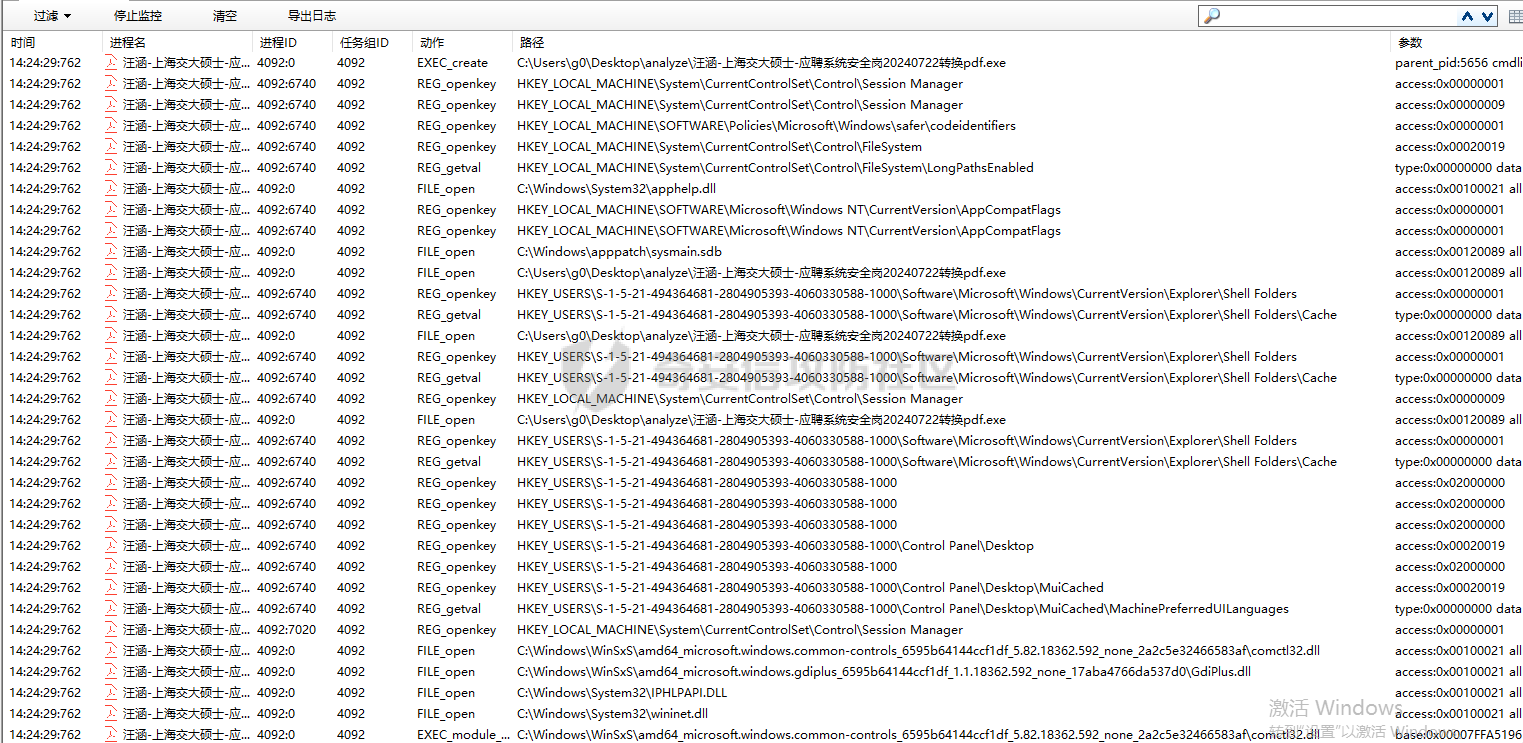The image size is (1523, 743).
Task: Click the grid column layout icon
Action: click(x=1515, y=17)
